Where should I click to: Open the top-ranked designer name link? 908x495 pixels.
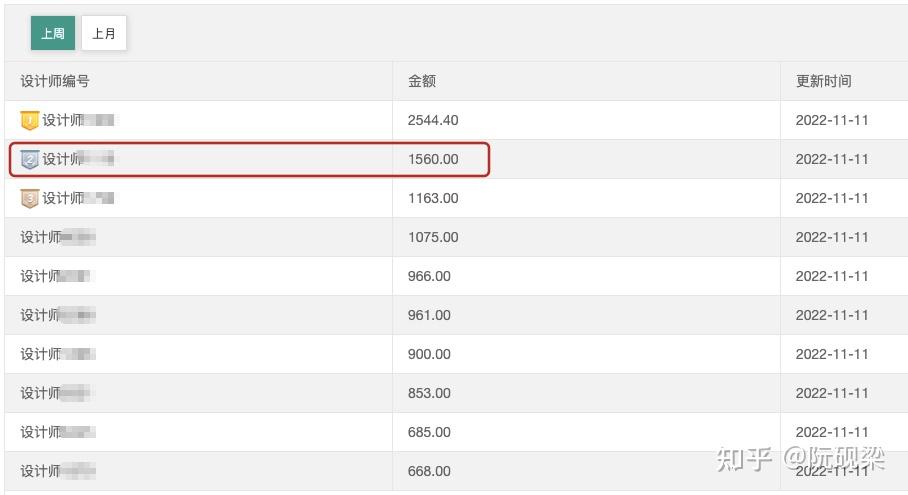pyautogui.click(x=78, y=120)
